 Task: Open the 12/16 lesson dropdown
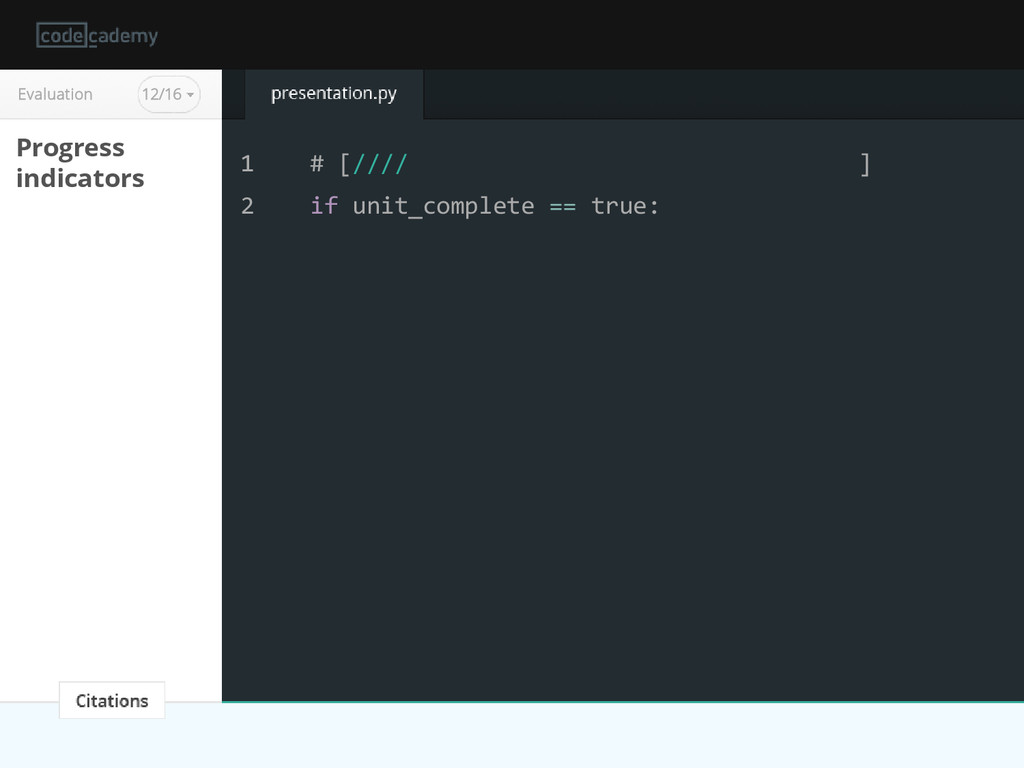[168, 94]
